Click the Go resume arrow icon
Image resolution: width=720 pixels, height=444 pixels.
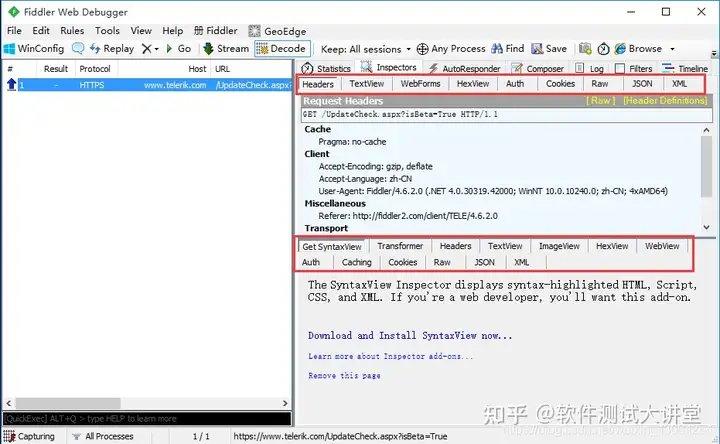pos(169,49)
